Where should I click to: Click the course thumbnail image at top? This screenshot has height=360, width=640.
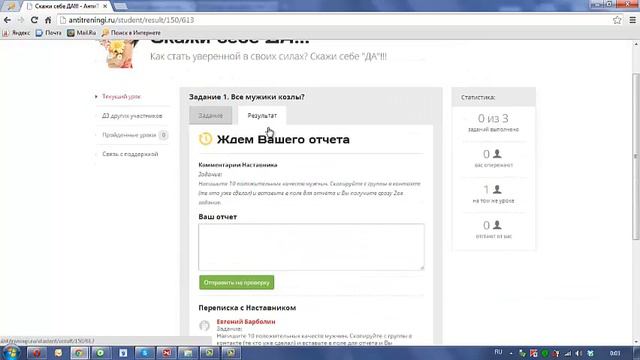coord(119,54)
